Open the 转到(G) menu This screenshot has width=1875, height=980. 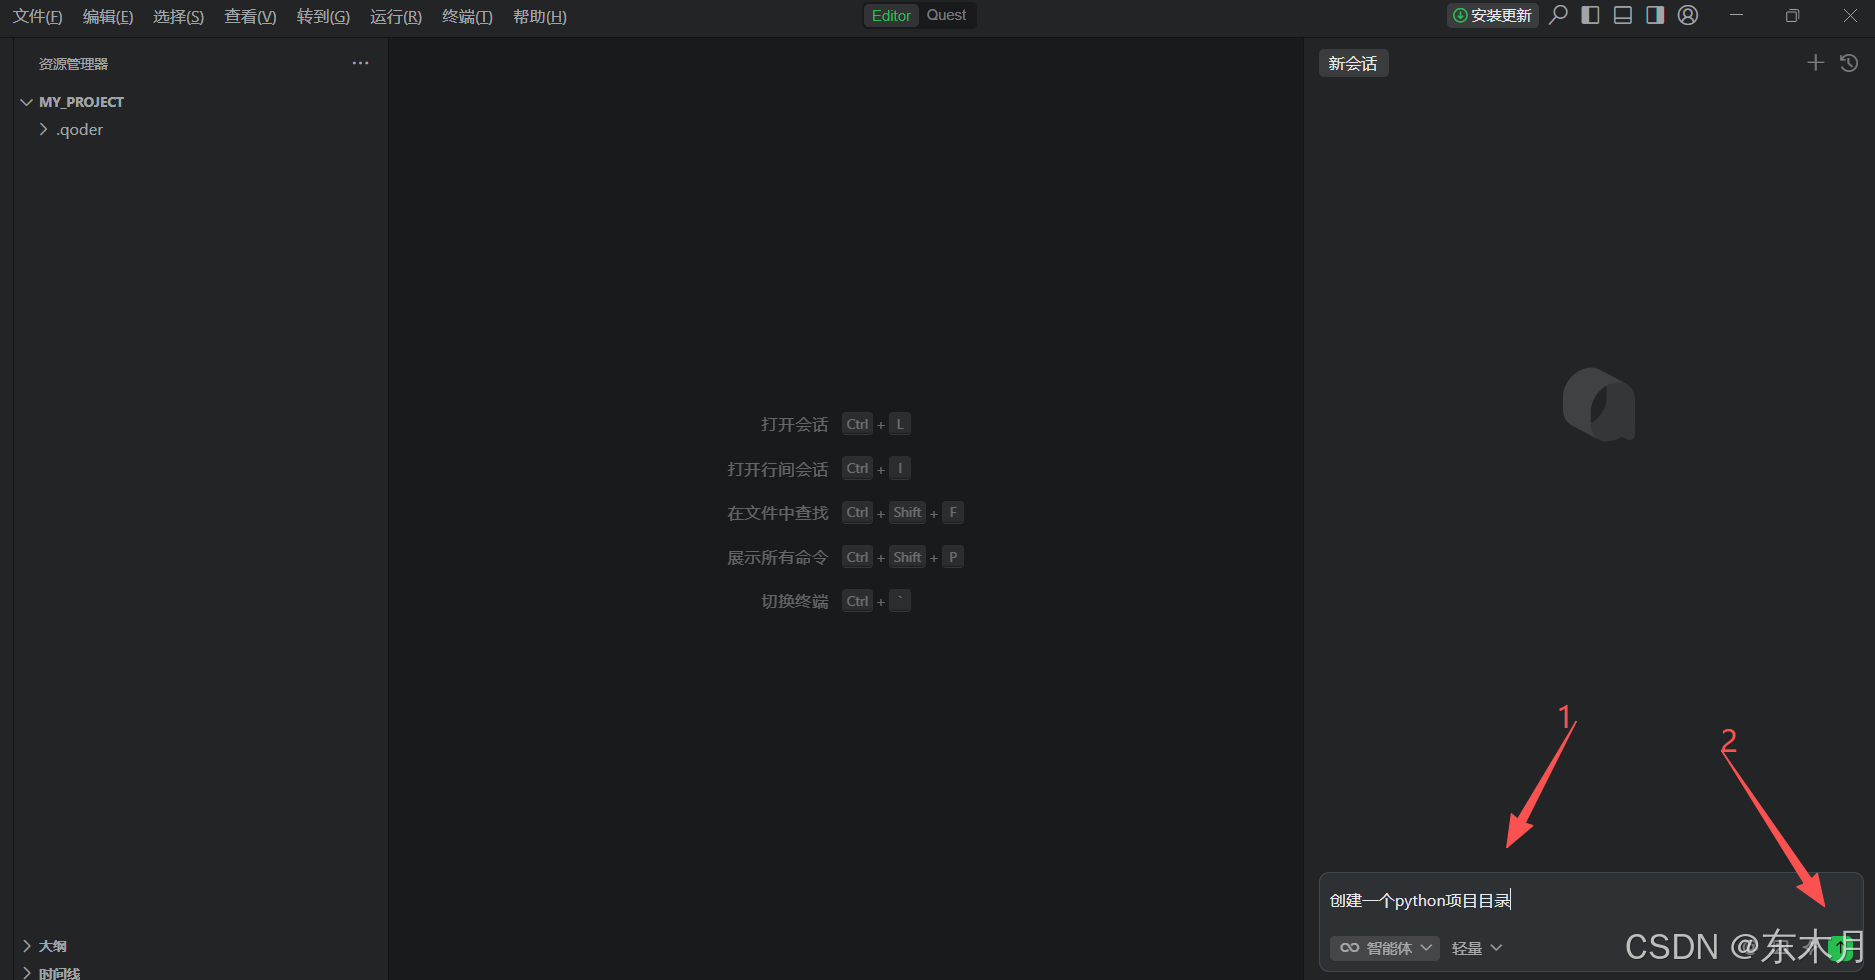pos(323,17)
